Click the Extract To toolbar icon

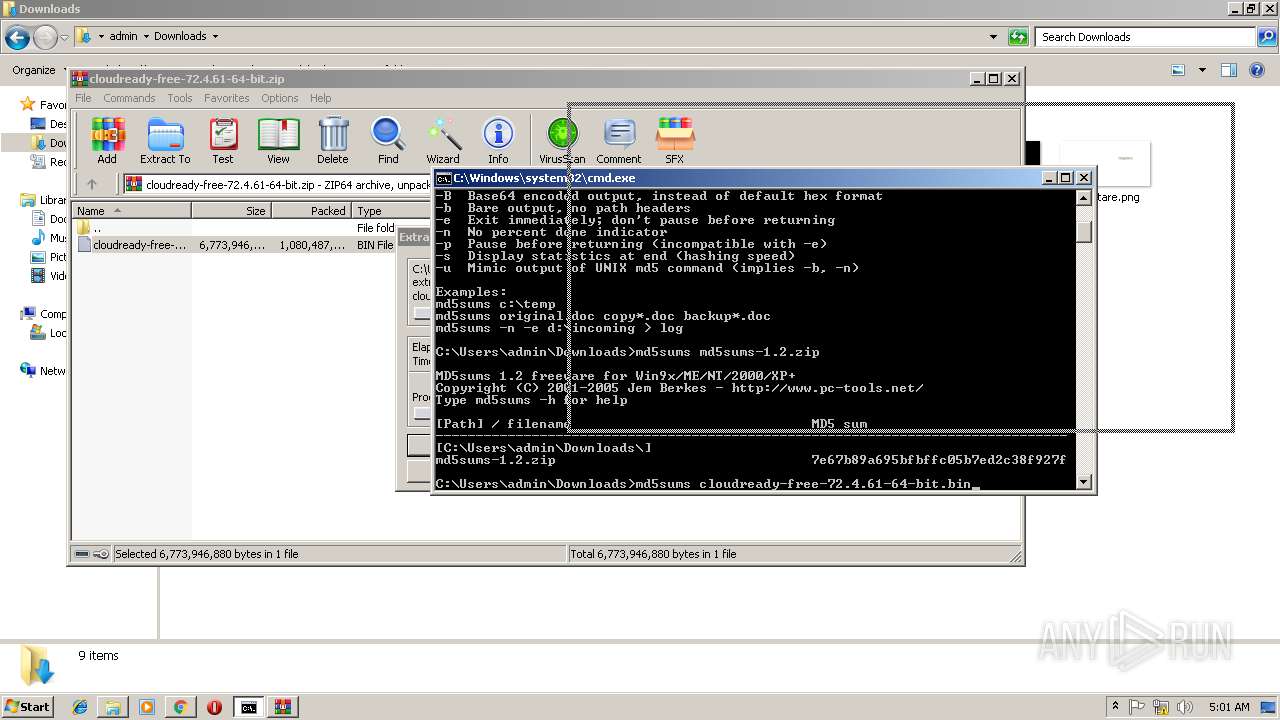pos(165,140)
